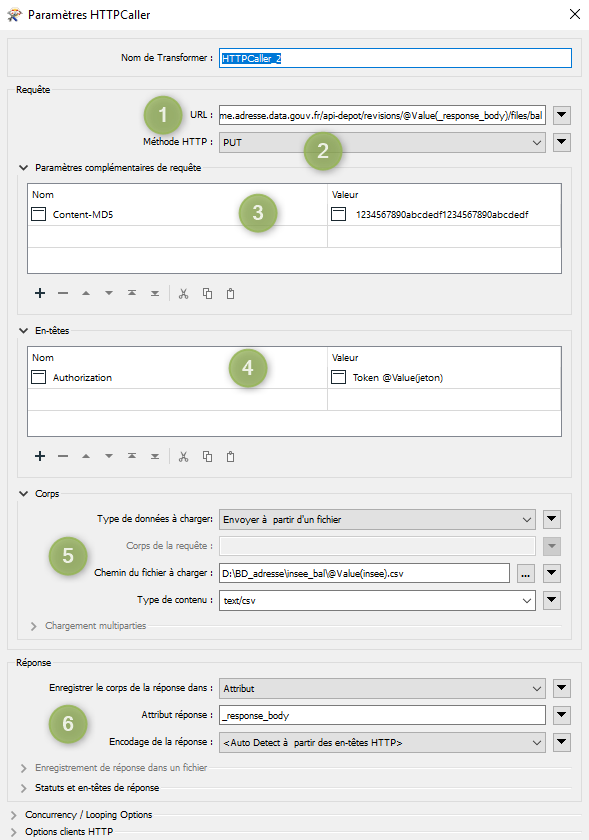589x840 pixels.
Task: Open Chemin du fichier à charger arrow menu
Action: [552, 573]
